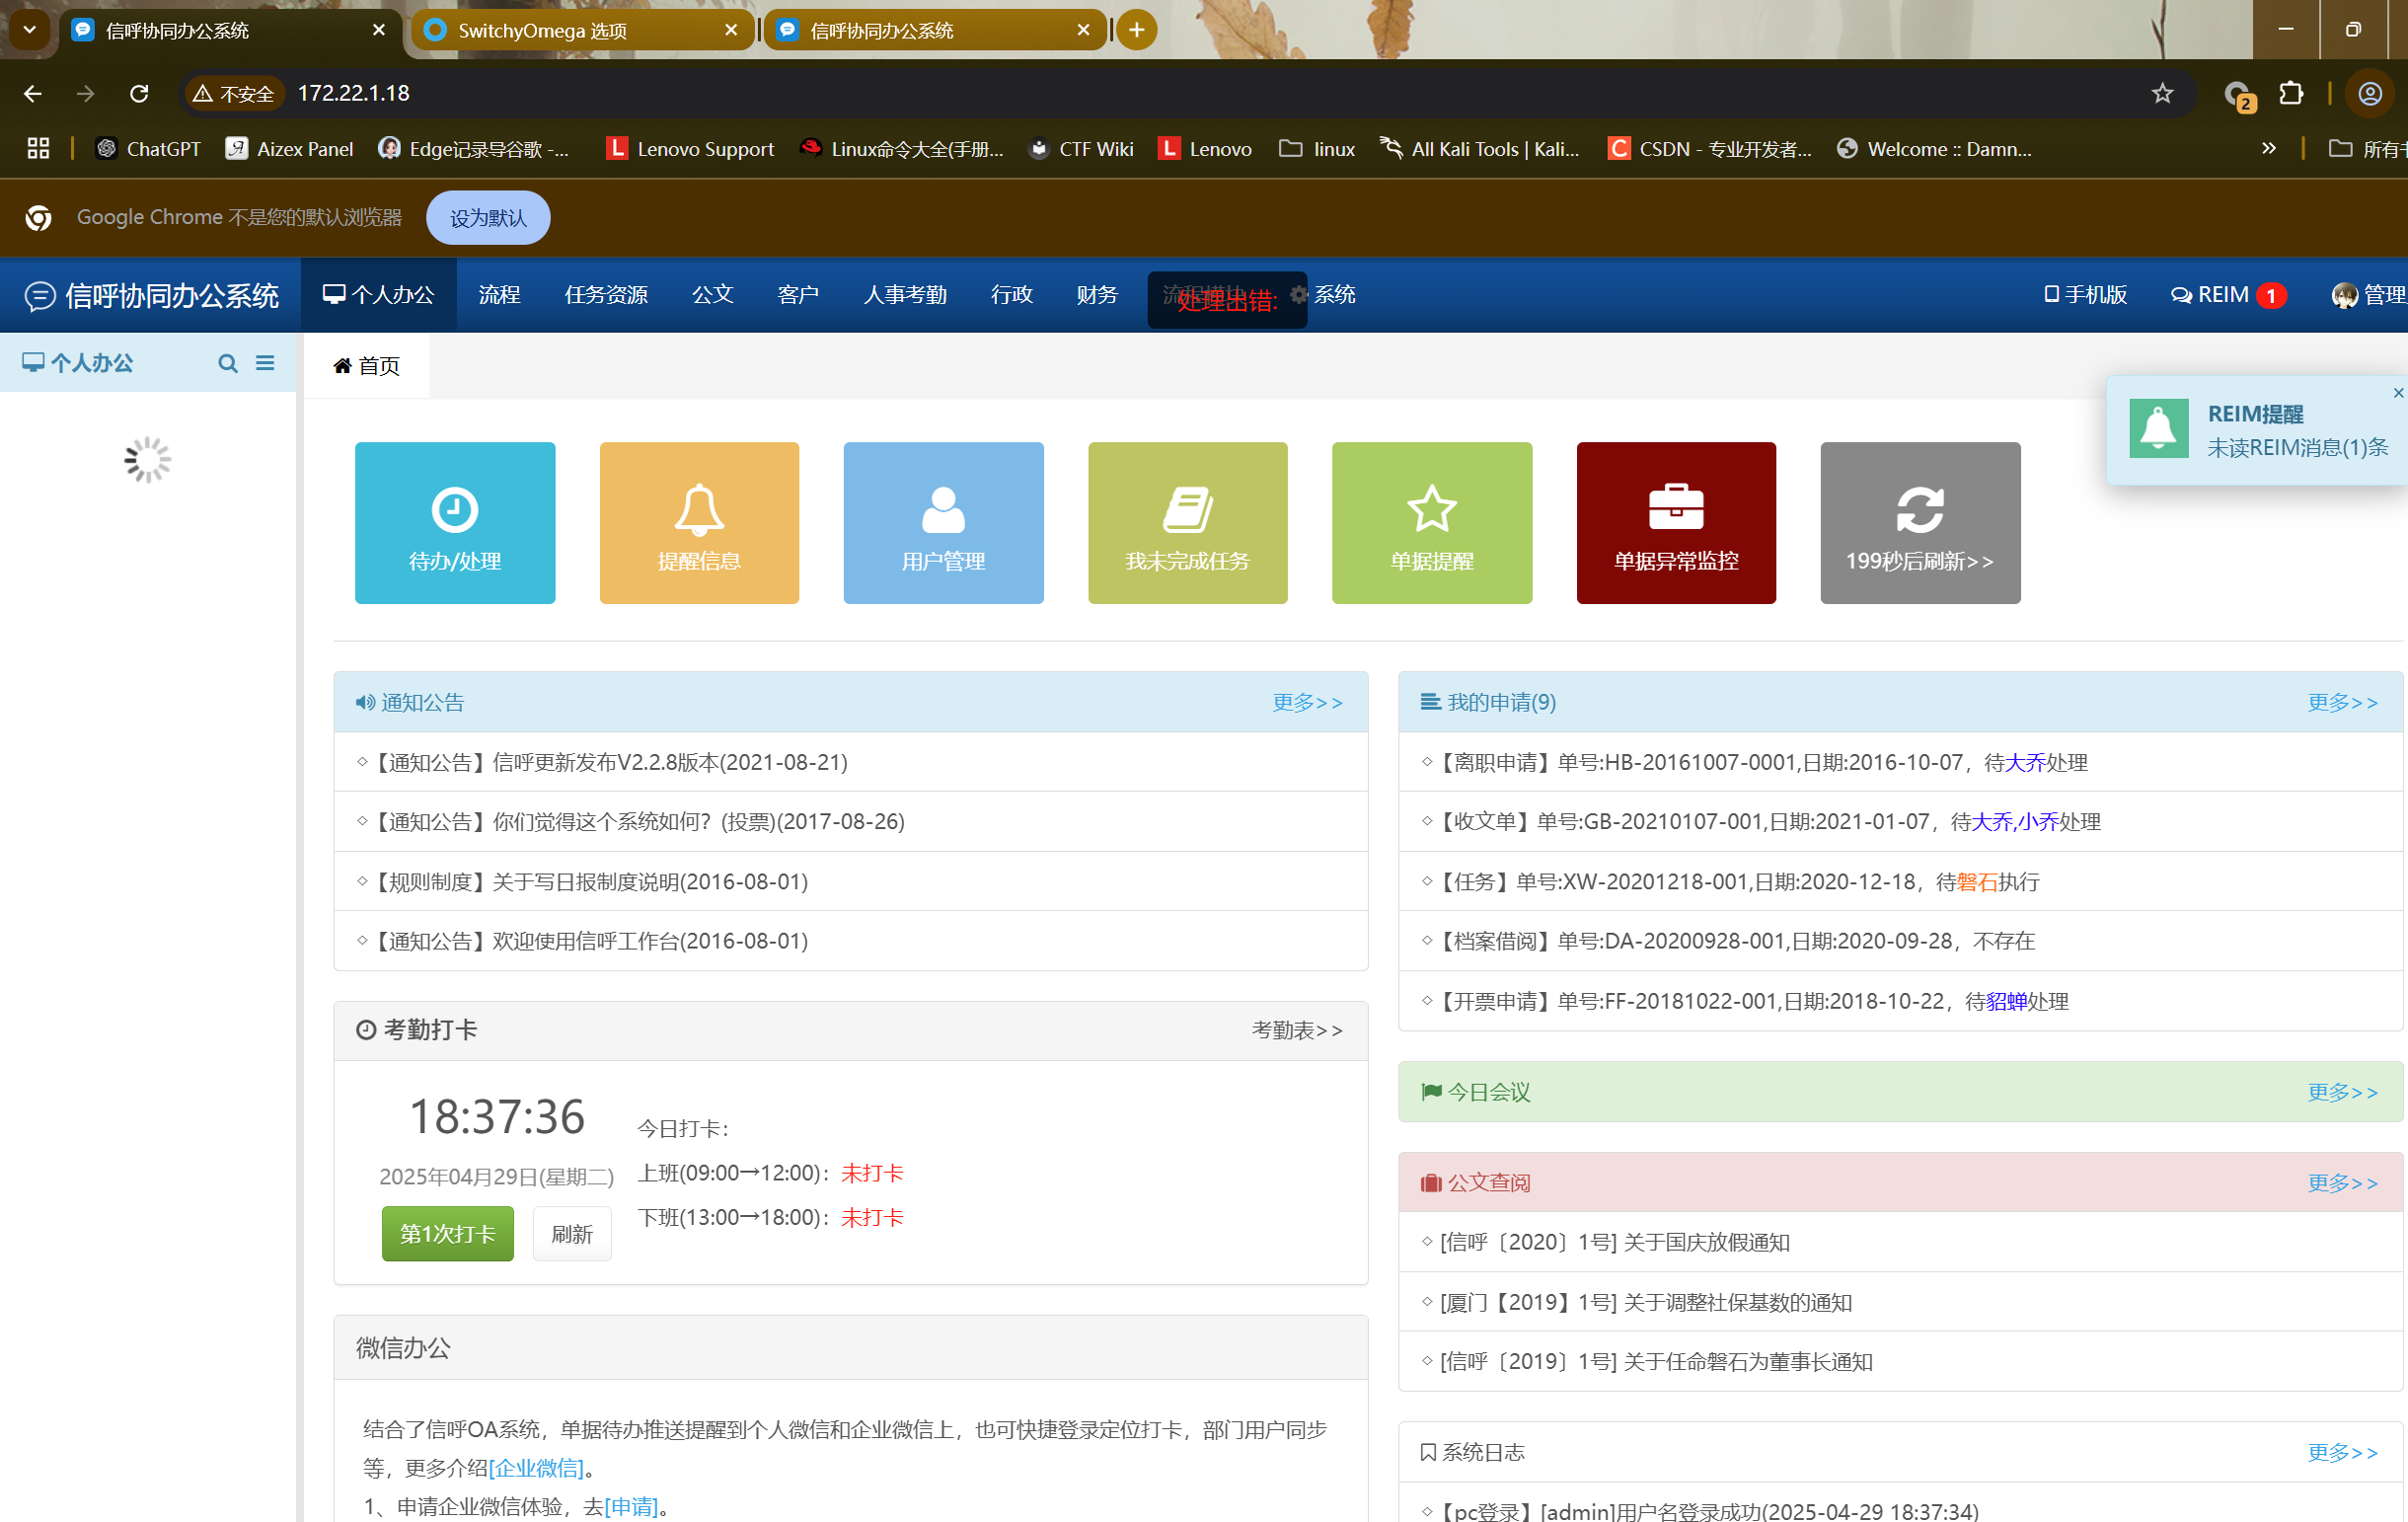
Task: Click the 单据提醒 star tile
Action: 1431,522
